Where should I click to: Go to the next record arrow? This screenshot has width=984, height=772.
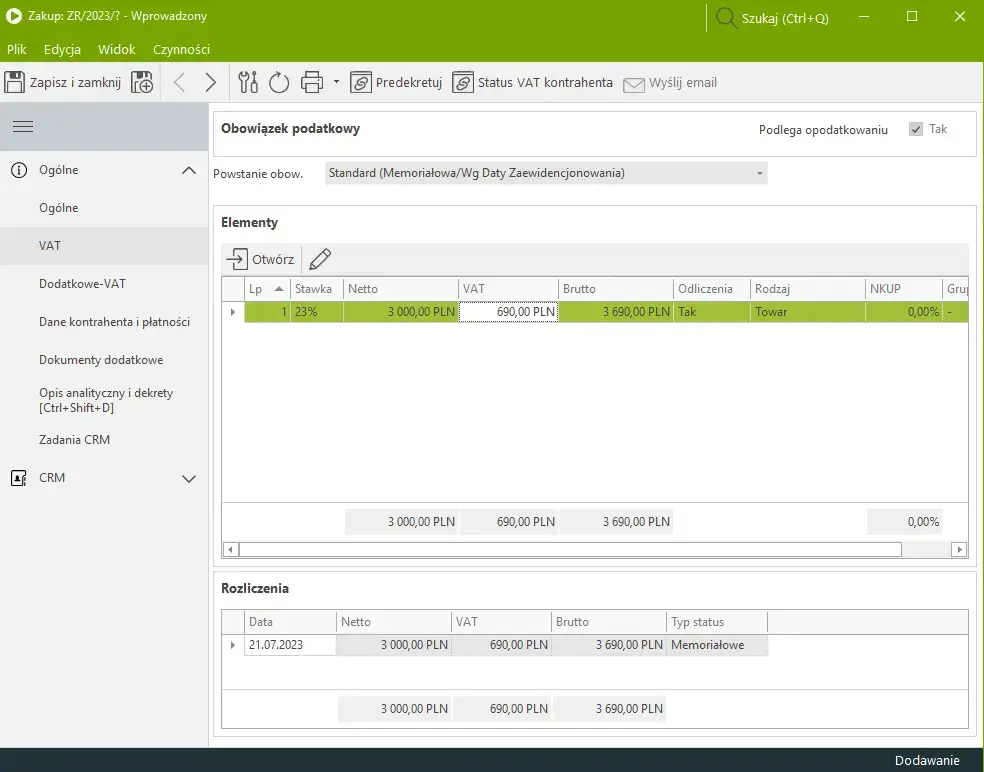(210, 83)
